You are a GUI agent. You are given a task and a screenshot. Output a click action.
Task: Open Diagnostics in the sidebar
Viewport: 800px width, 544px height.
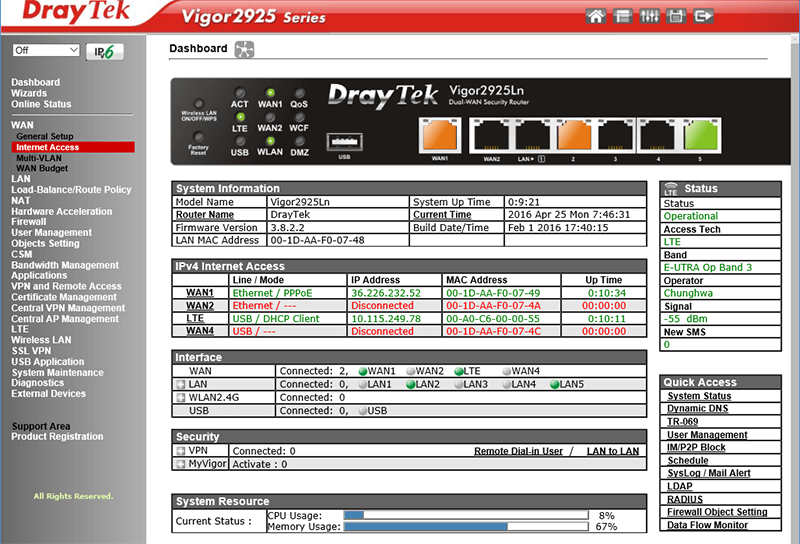pyautogui.click(x=38, y=383)
